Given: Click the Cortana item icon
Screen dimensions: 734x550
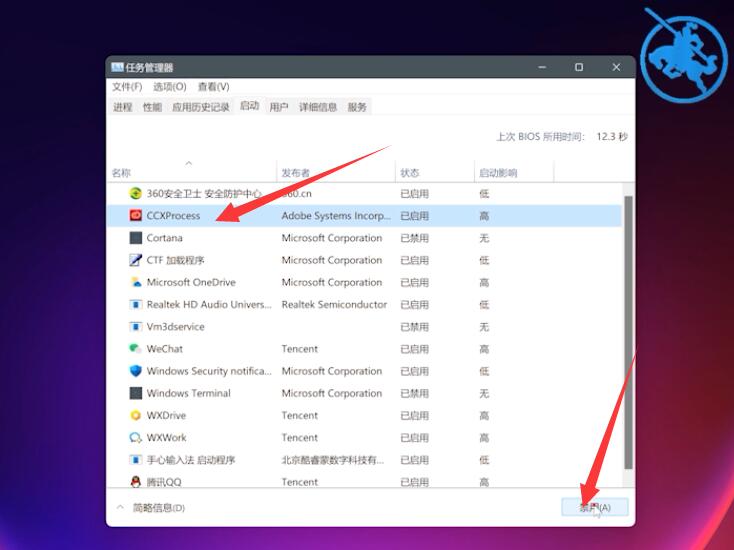Looking at the screenshot, I should (135, 238).
